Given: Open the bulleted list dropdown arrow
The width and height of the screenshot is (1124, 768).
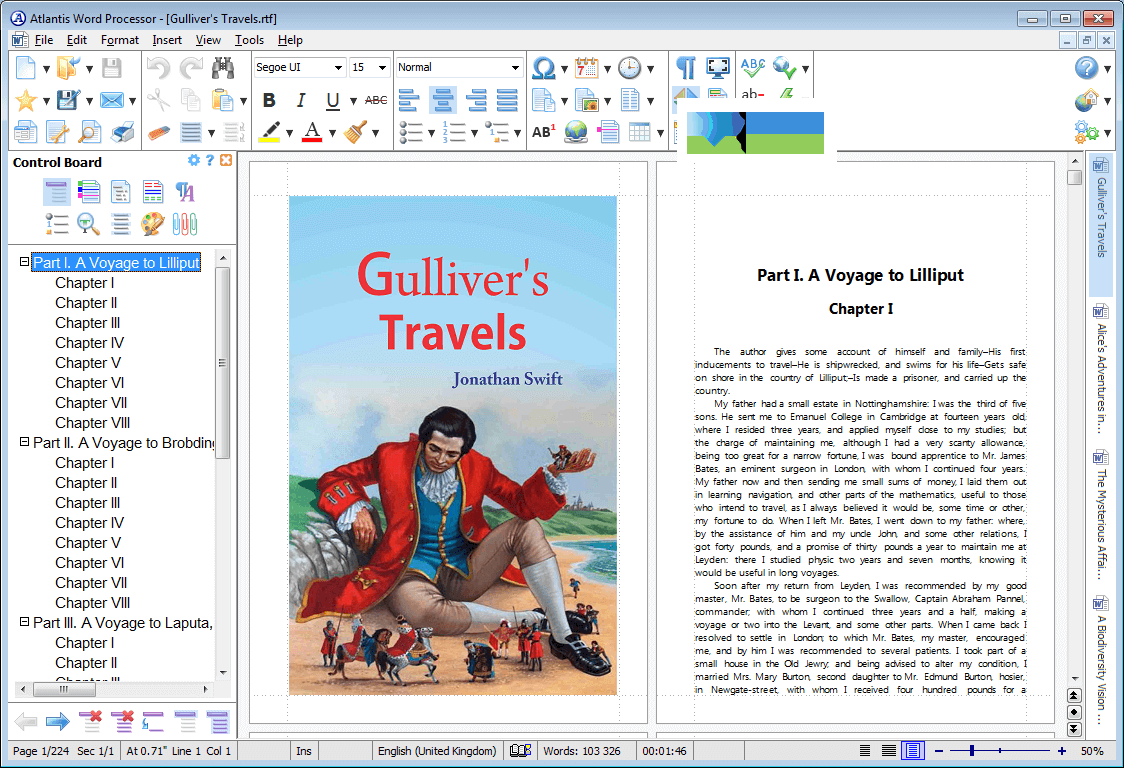Looking at the screenshot, I should click(431, 133).
